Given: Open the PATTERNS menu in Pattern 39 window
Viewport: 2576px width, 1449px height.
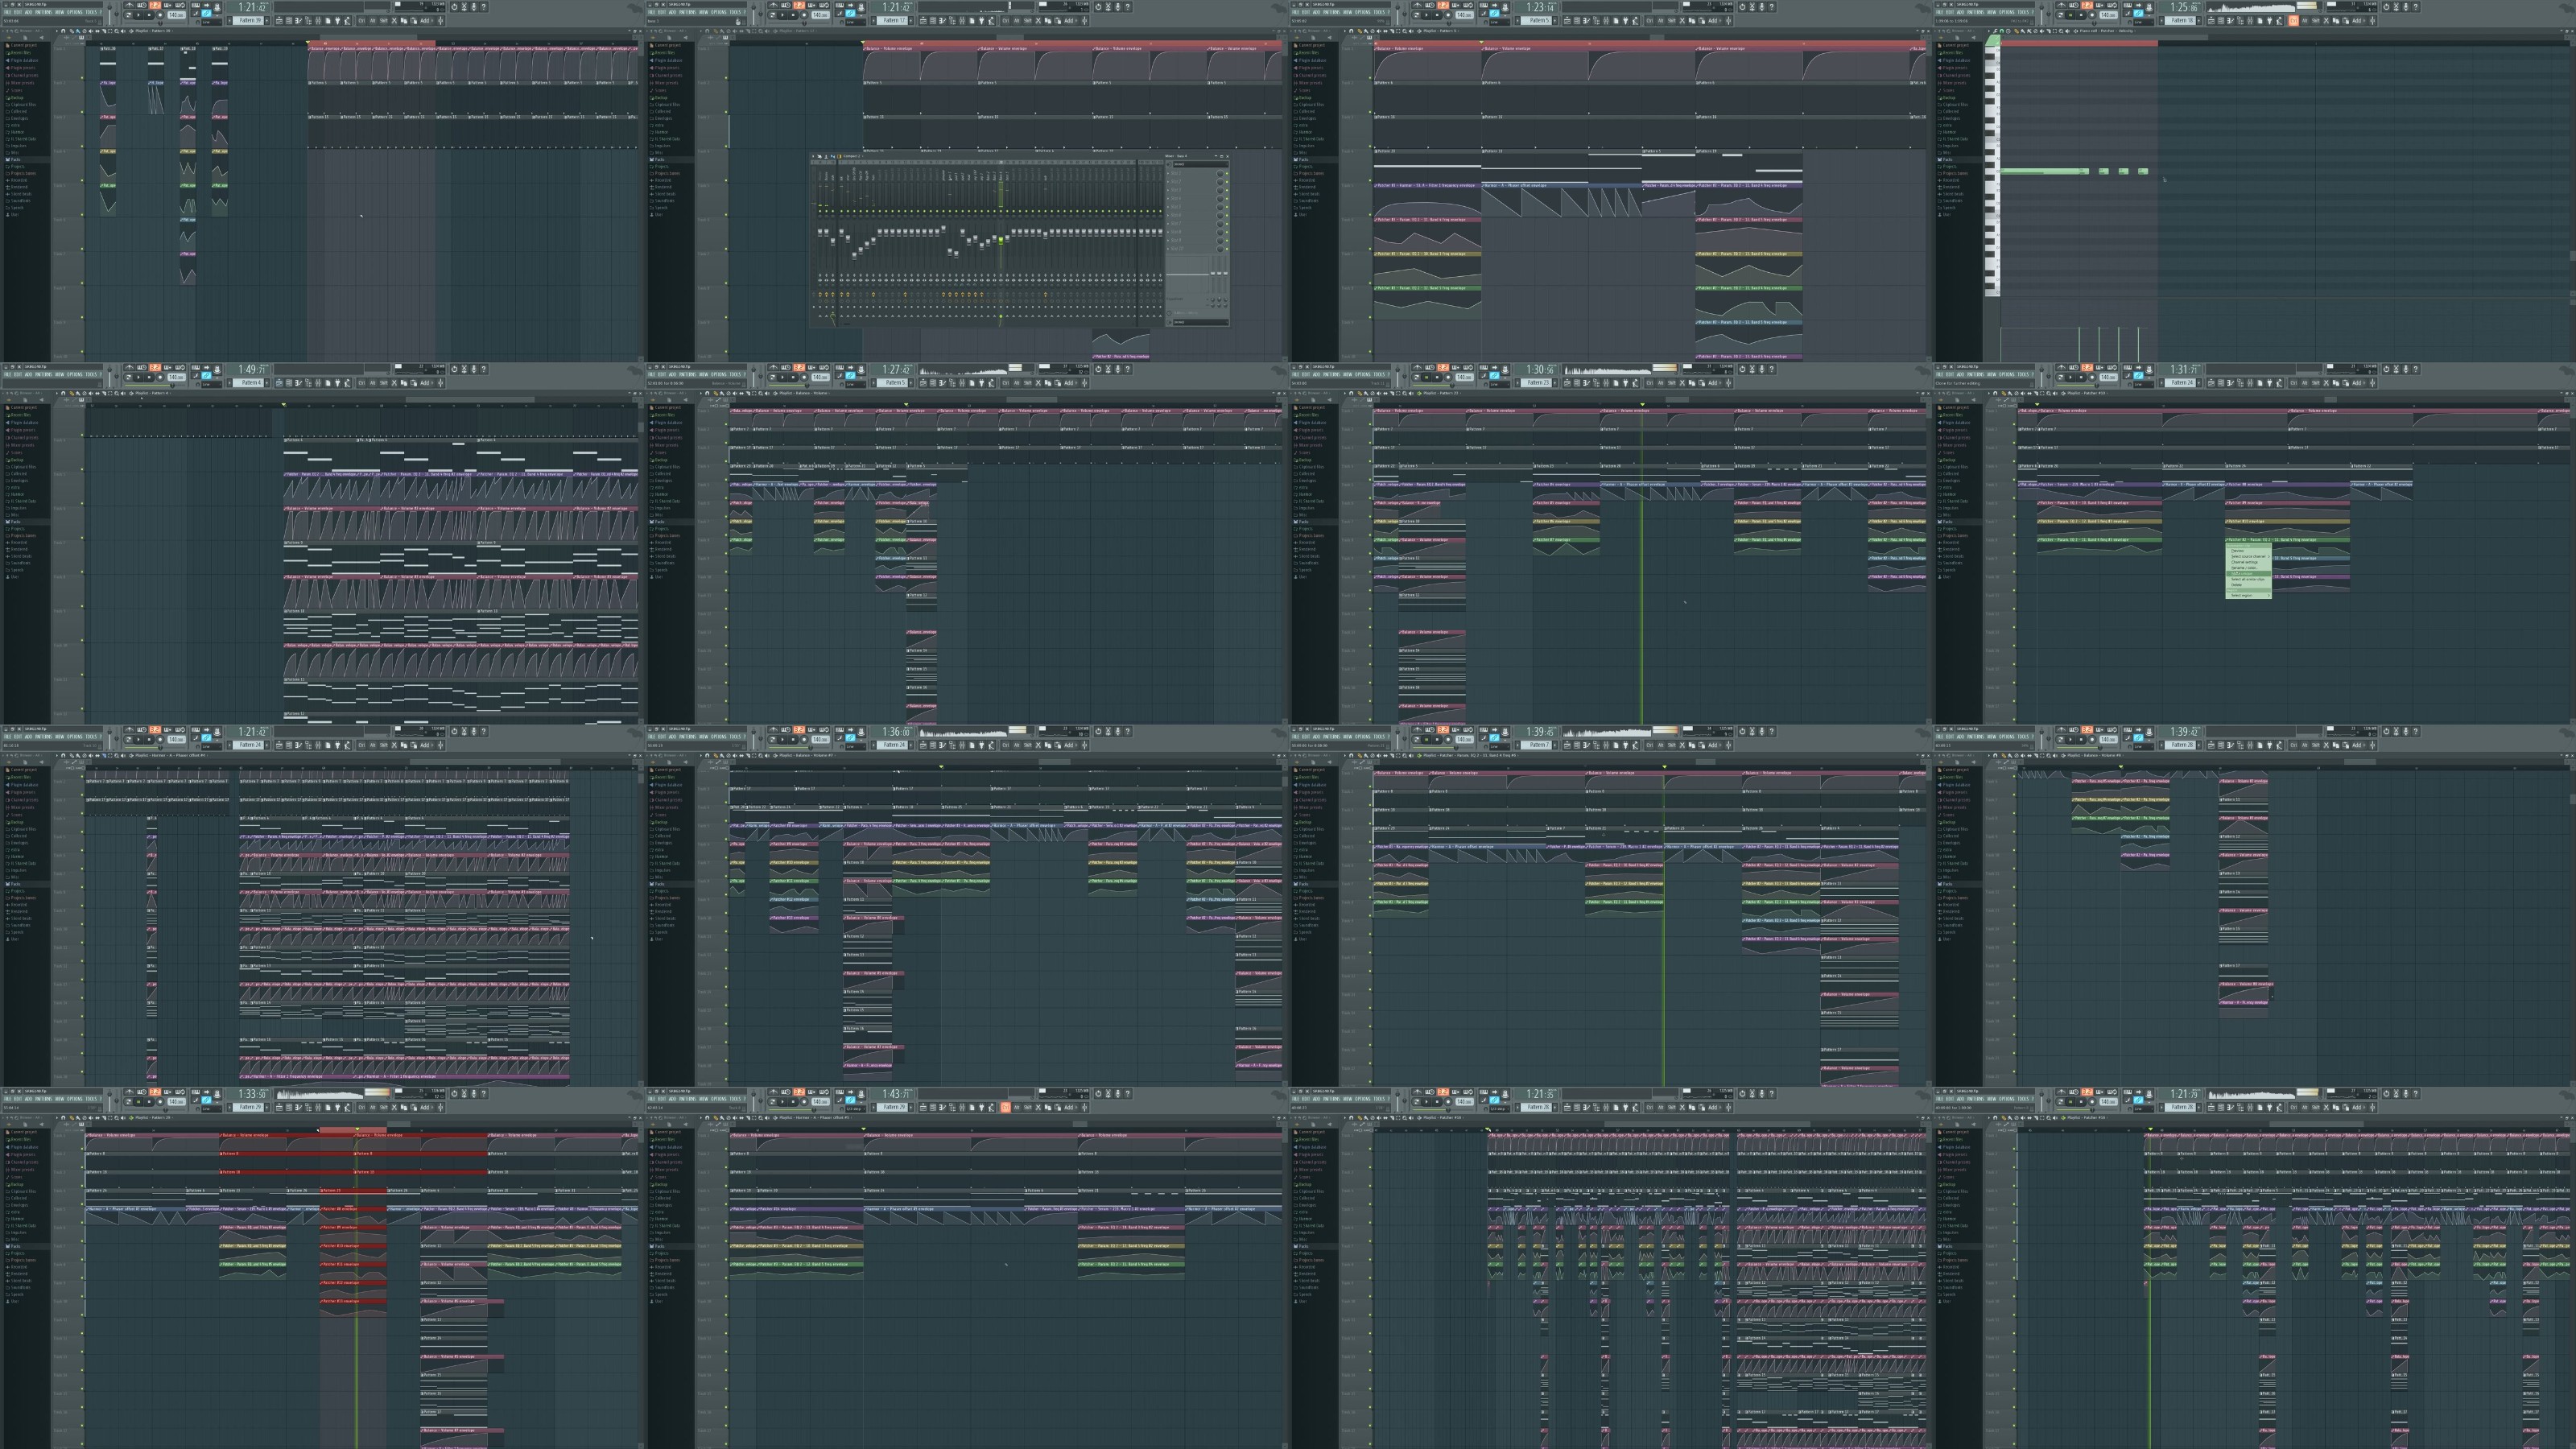Looking at the screenshot, I should (44, 12).
